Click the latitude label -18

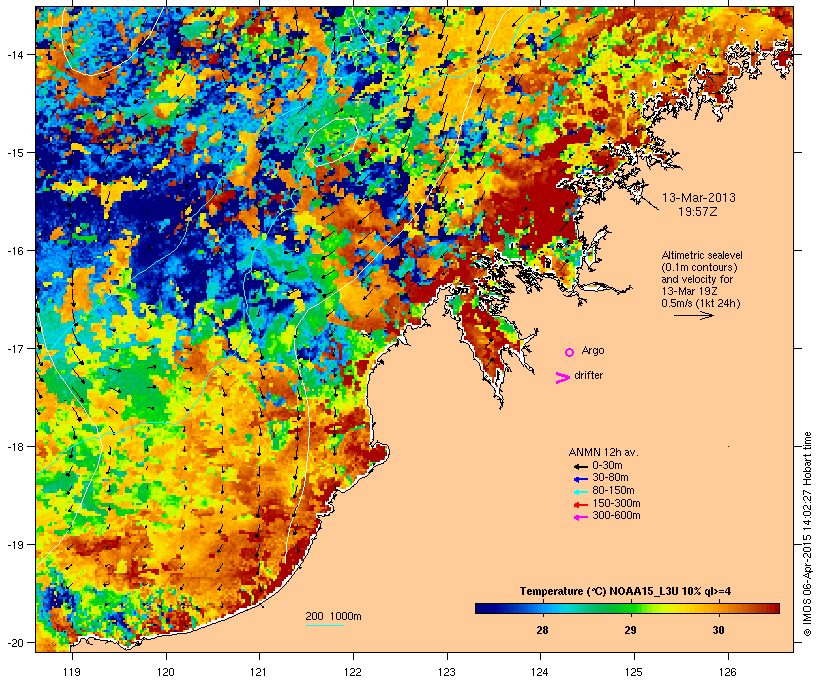pyautogui.click(x=14, y=447)
